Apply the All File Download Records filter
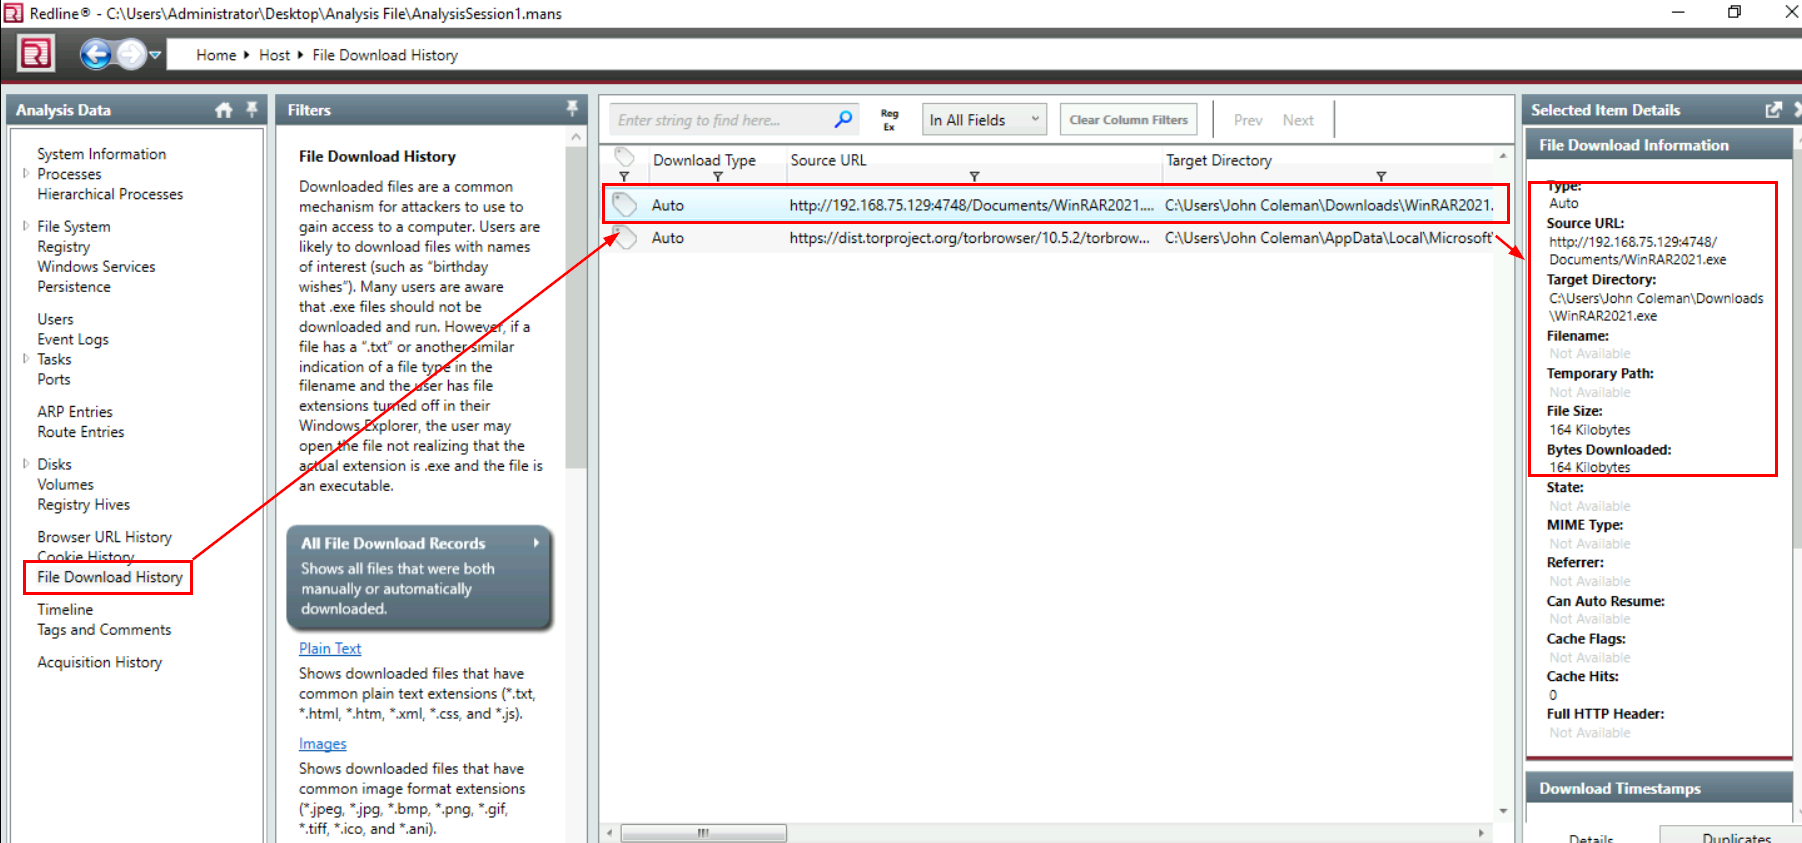Image resolution: width=1802 pixels, height=843 pixels. click(420, 577)
